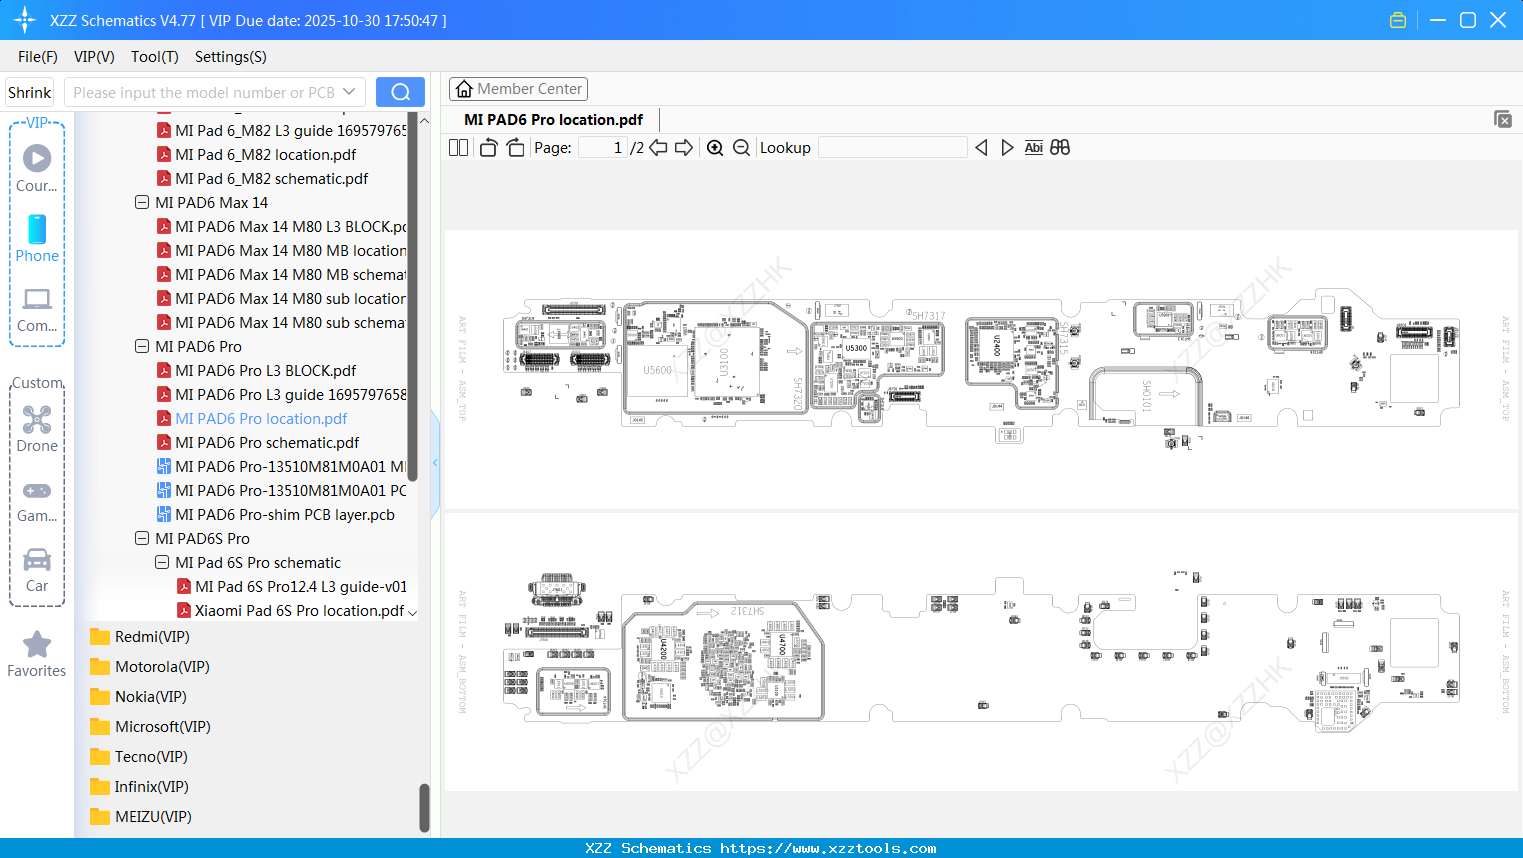Click the XZZ star logo in title bar

pos(25,20)
